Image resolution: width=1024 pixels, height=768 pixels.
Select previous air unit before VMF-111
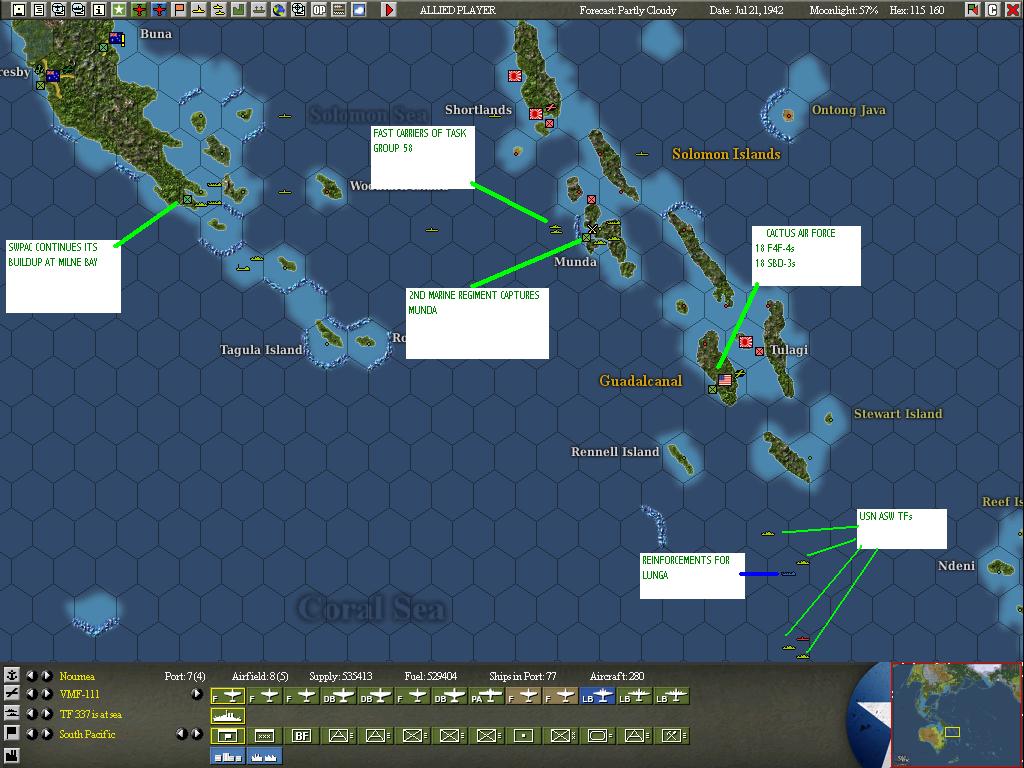point(31,694)
